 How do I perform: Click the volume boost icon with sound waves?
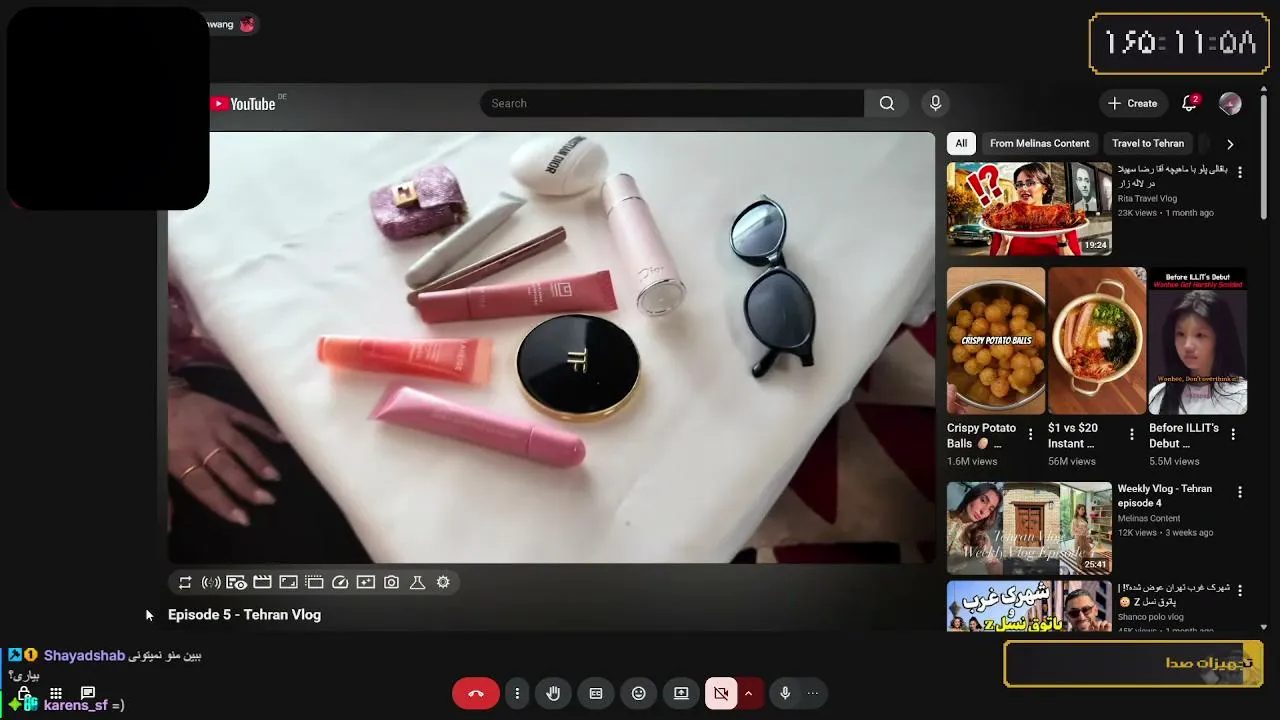[x=211, y=582]
